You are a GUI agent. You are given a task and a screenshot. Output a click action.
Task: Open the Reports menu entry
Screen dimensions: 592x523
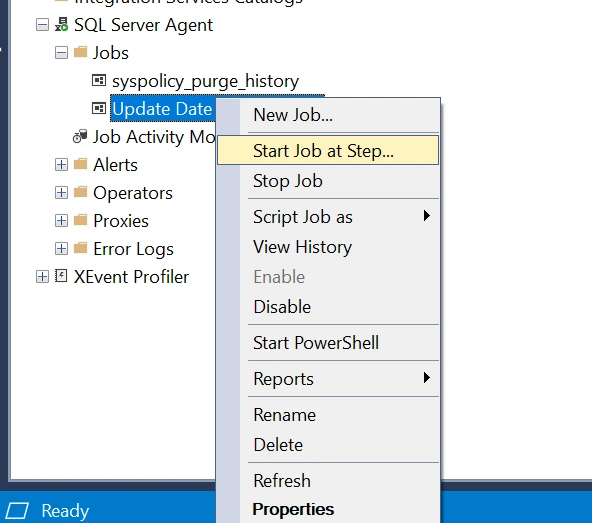tap(328, 379)
